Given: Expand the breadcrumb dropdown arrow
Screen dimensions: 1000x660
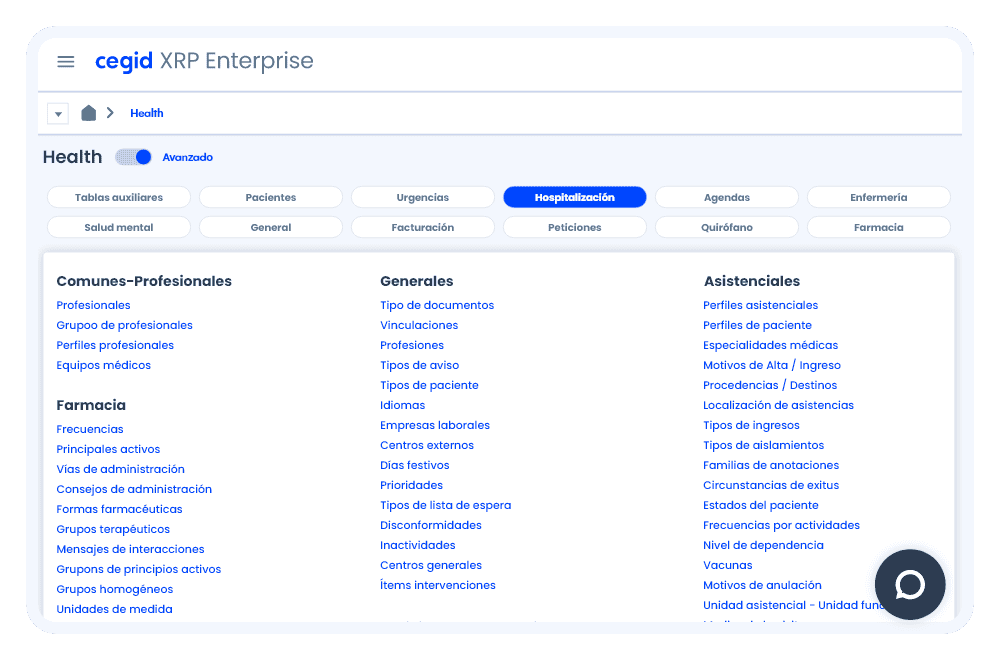Looking at the screenshot, I should coord(58,114).
